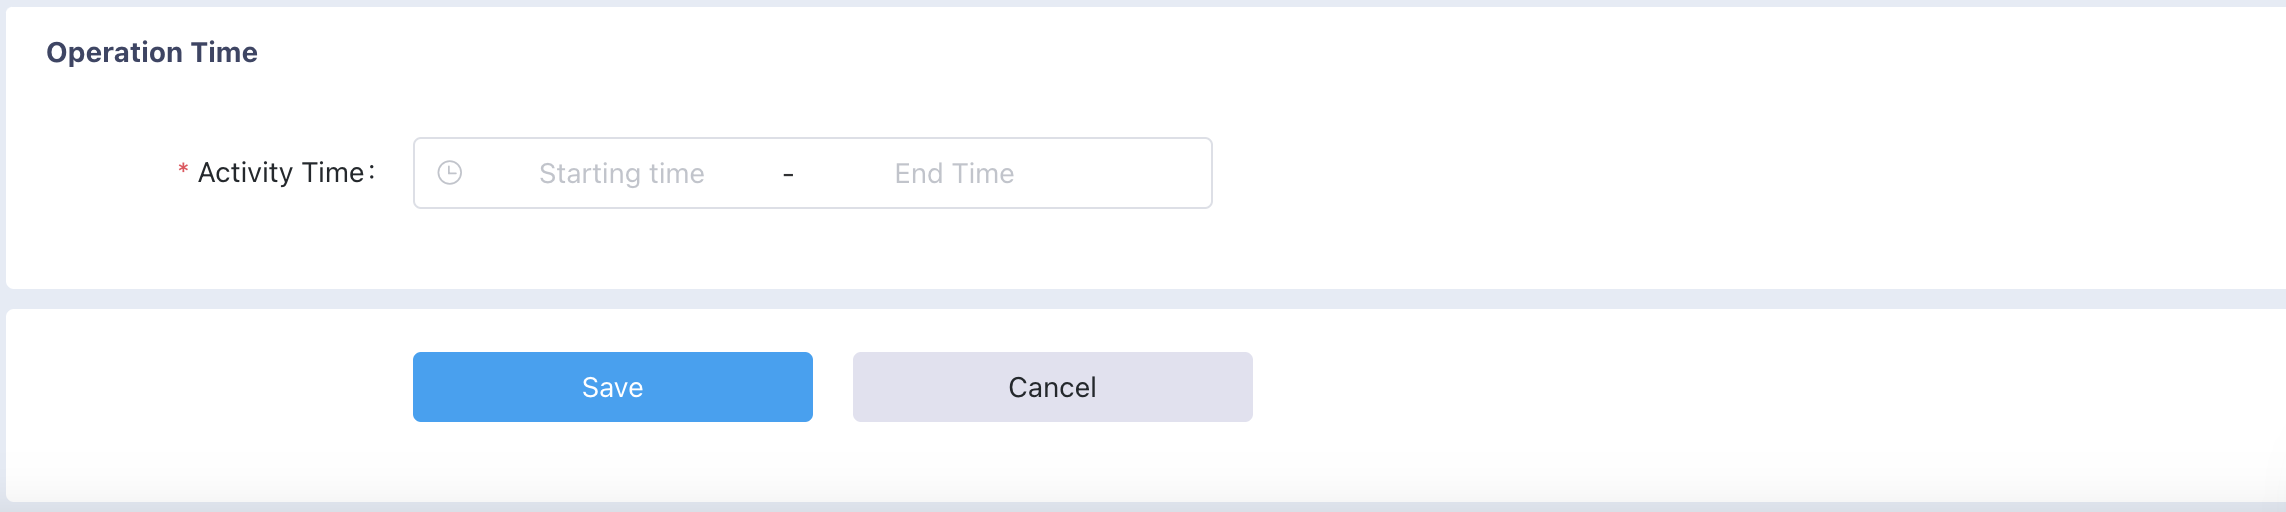The image size is (2286, 512).
Task: Click the gray divider band between panels
Action: 1143,299
